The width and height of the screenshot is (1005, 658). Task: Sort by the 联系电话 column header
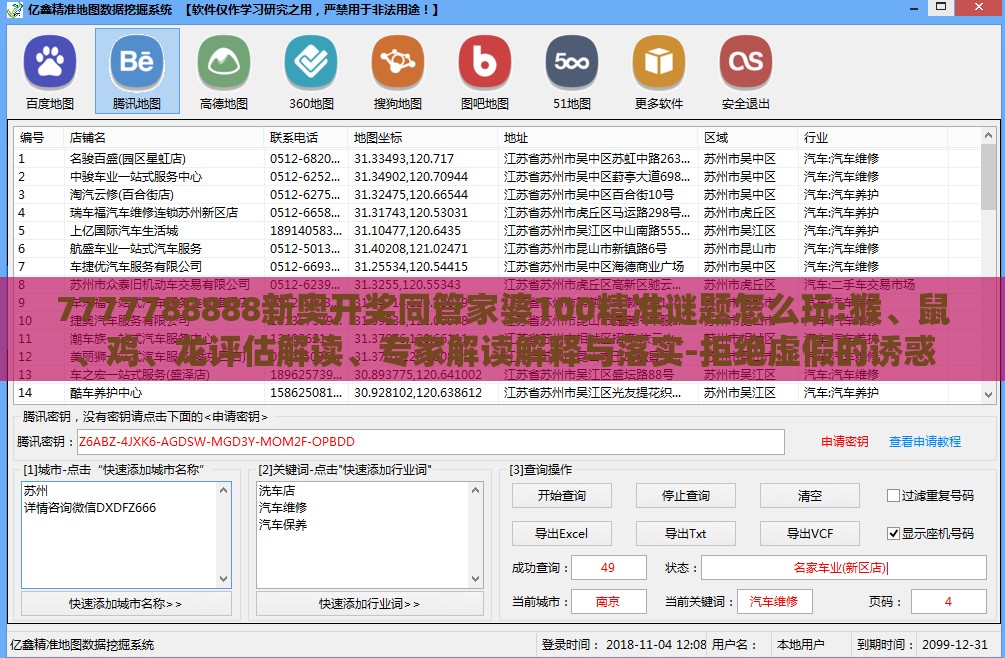306,137
